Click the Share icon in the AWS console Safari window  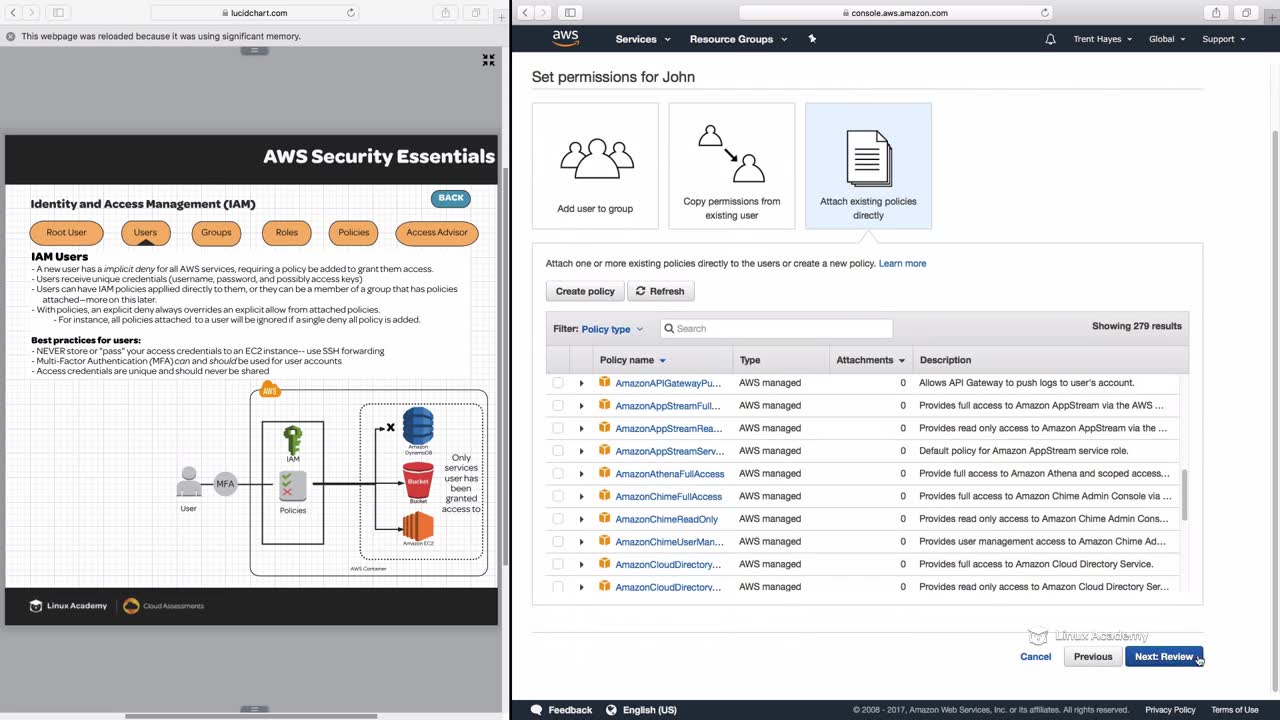tap(1216, 13)
